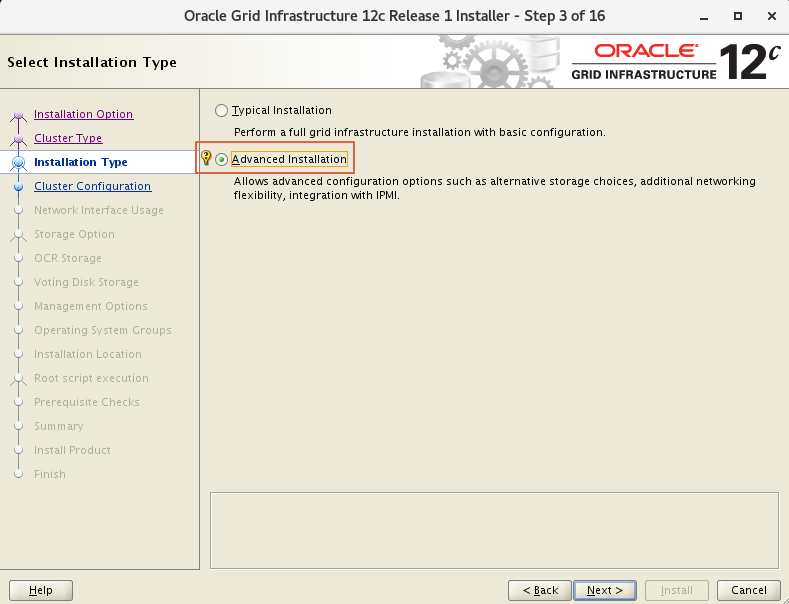789x604 pixels.
Task: Jump to Cluster Configuration step link
Action: pos(92,186)
